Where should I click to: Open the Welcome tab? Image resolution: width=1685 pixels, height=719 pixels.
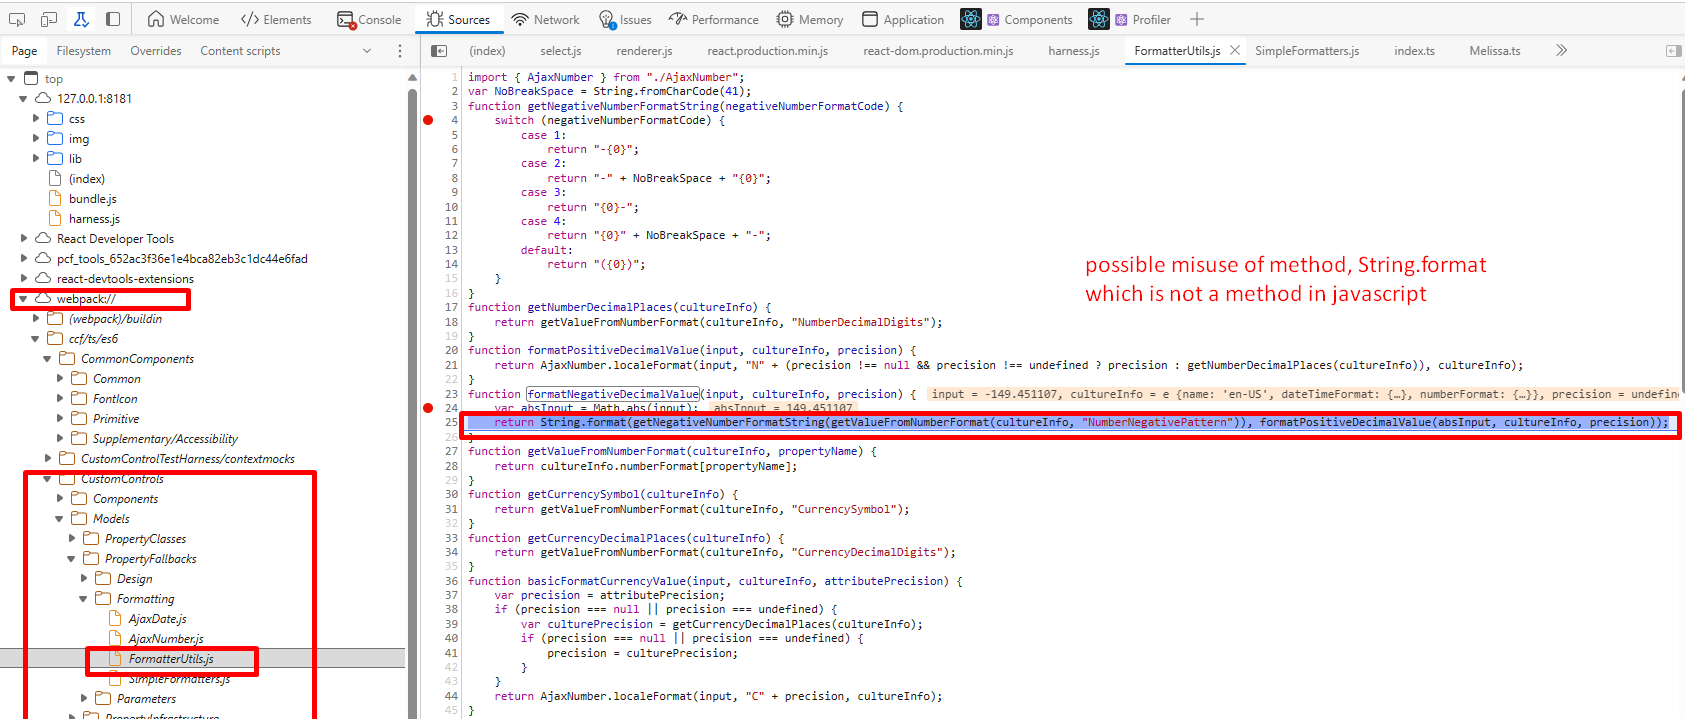183,19
